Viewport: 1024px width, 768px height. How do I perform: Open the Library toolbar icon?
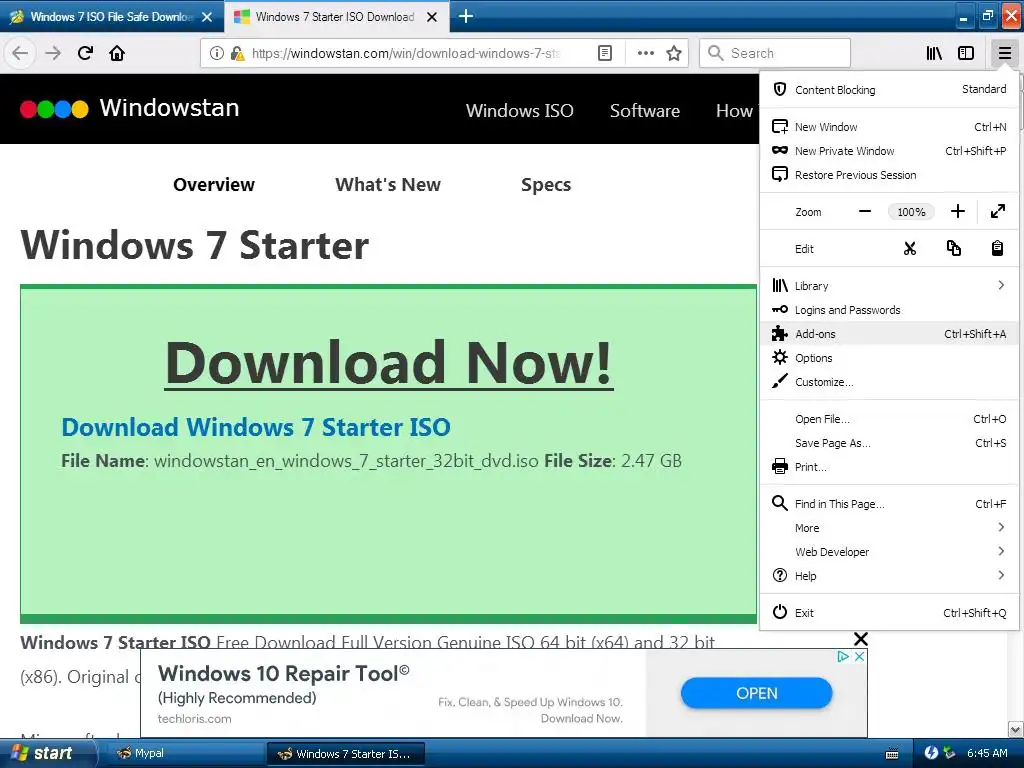pyautogui.click(x=934, y=53)
